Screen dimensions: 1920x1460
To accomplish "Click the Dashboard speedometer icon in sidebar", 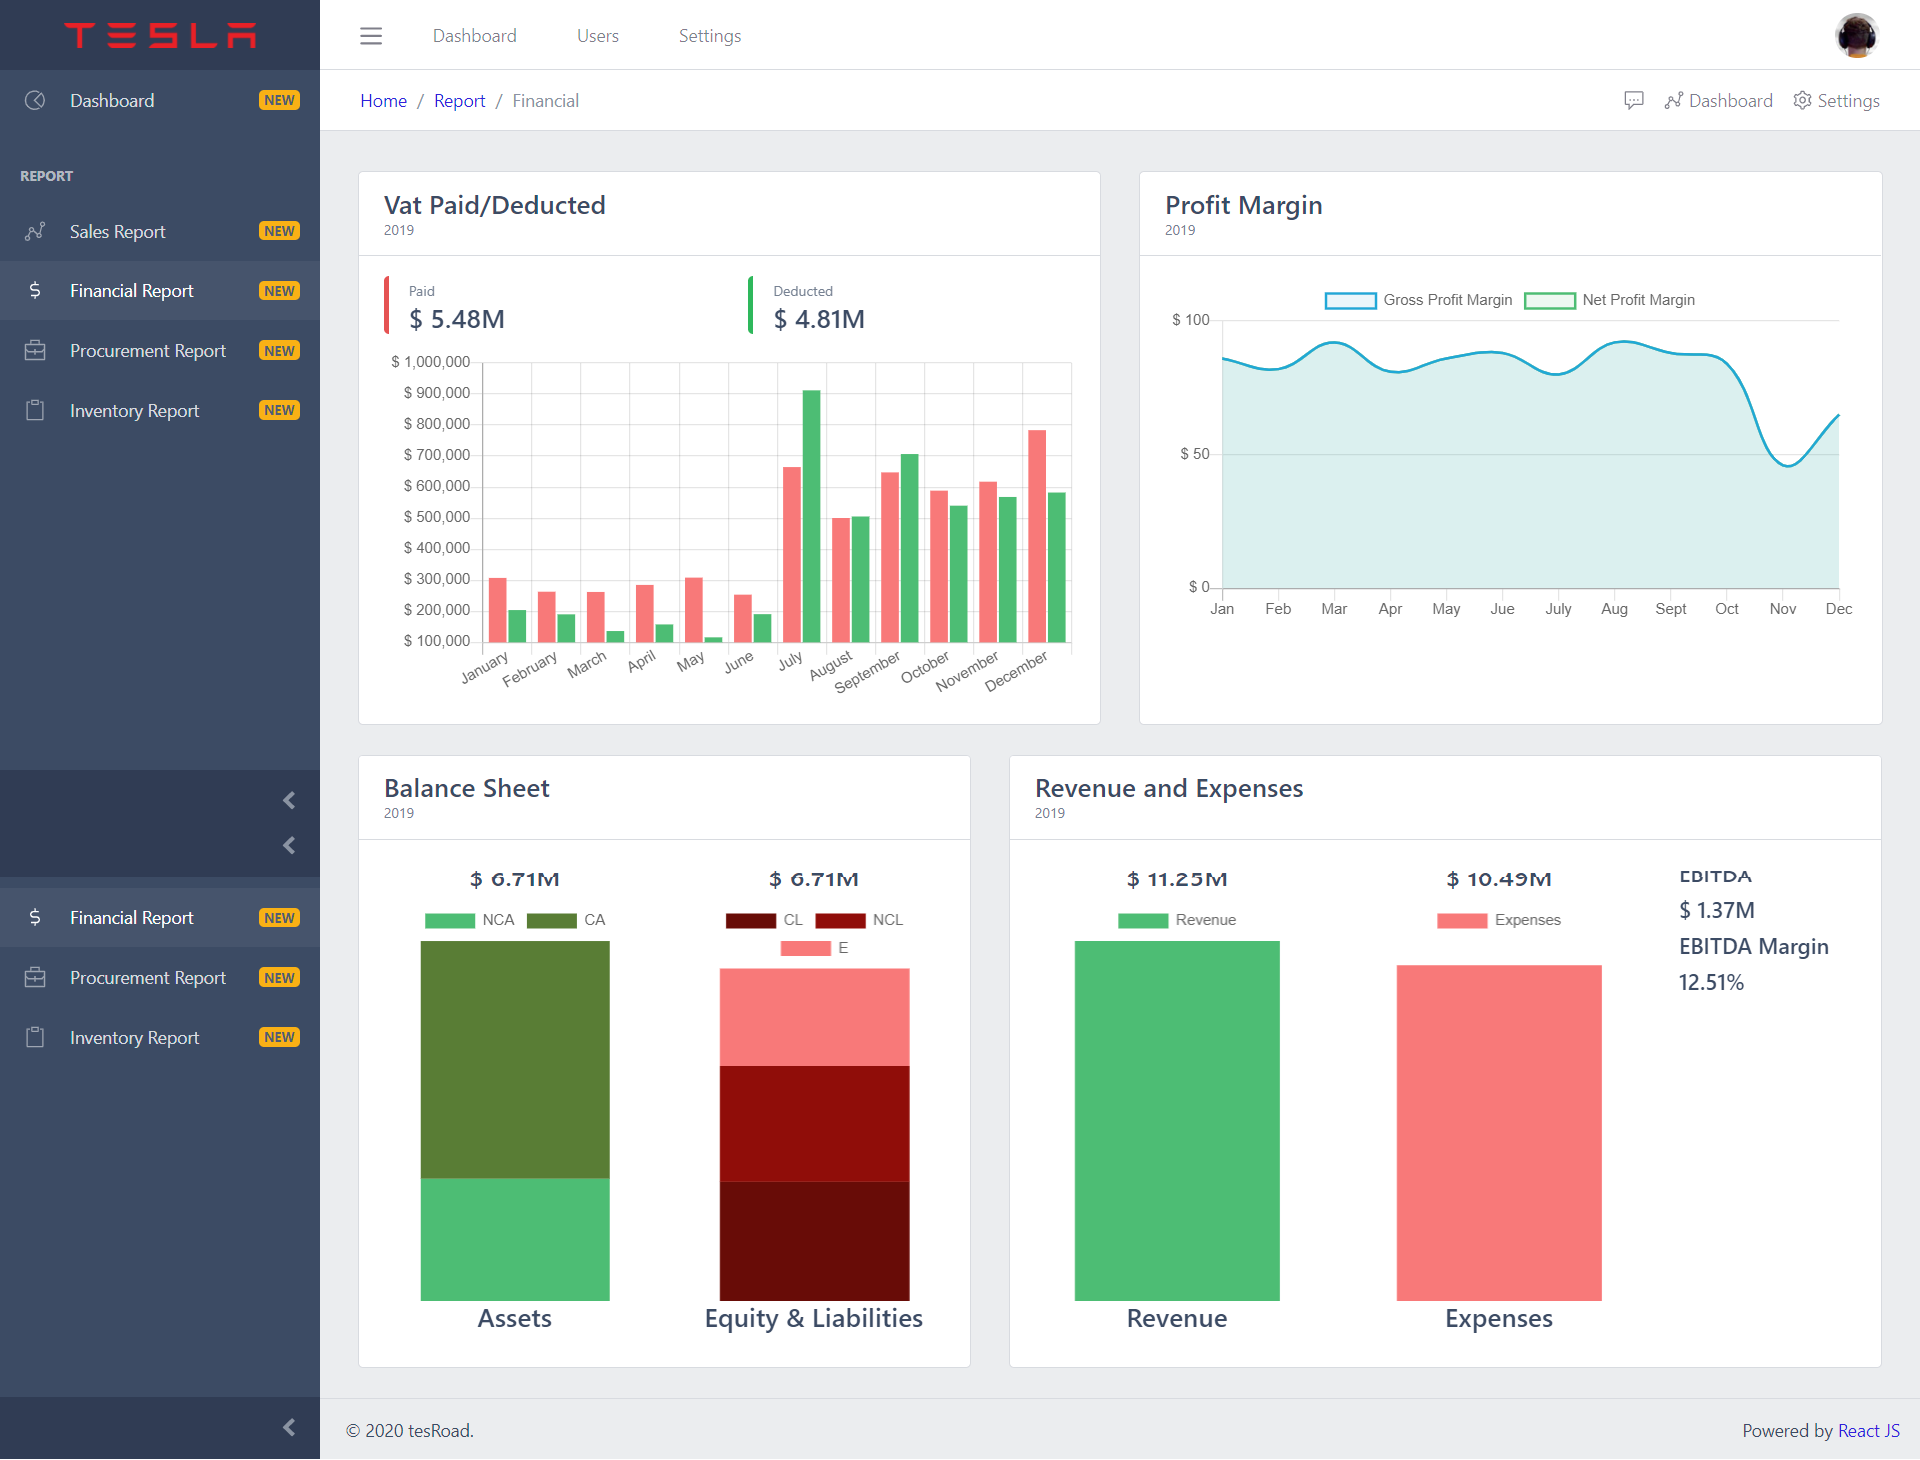I will pos(35,100).
